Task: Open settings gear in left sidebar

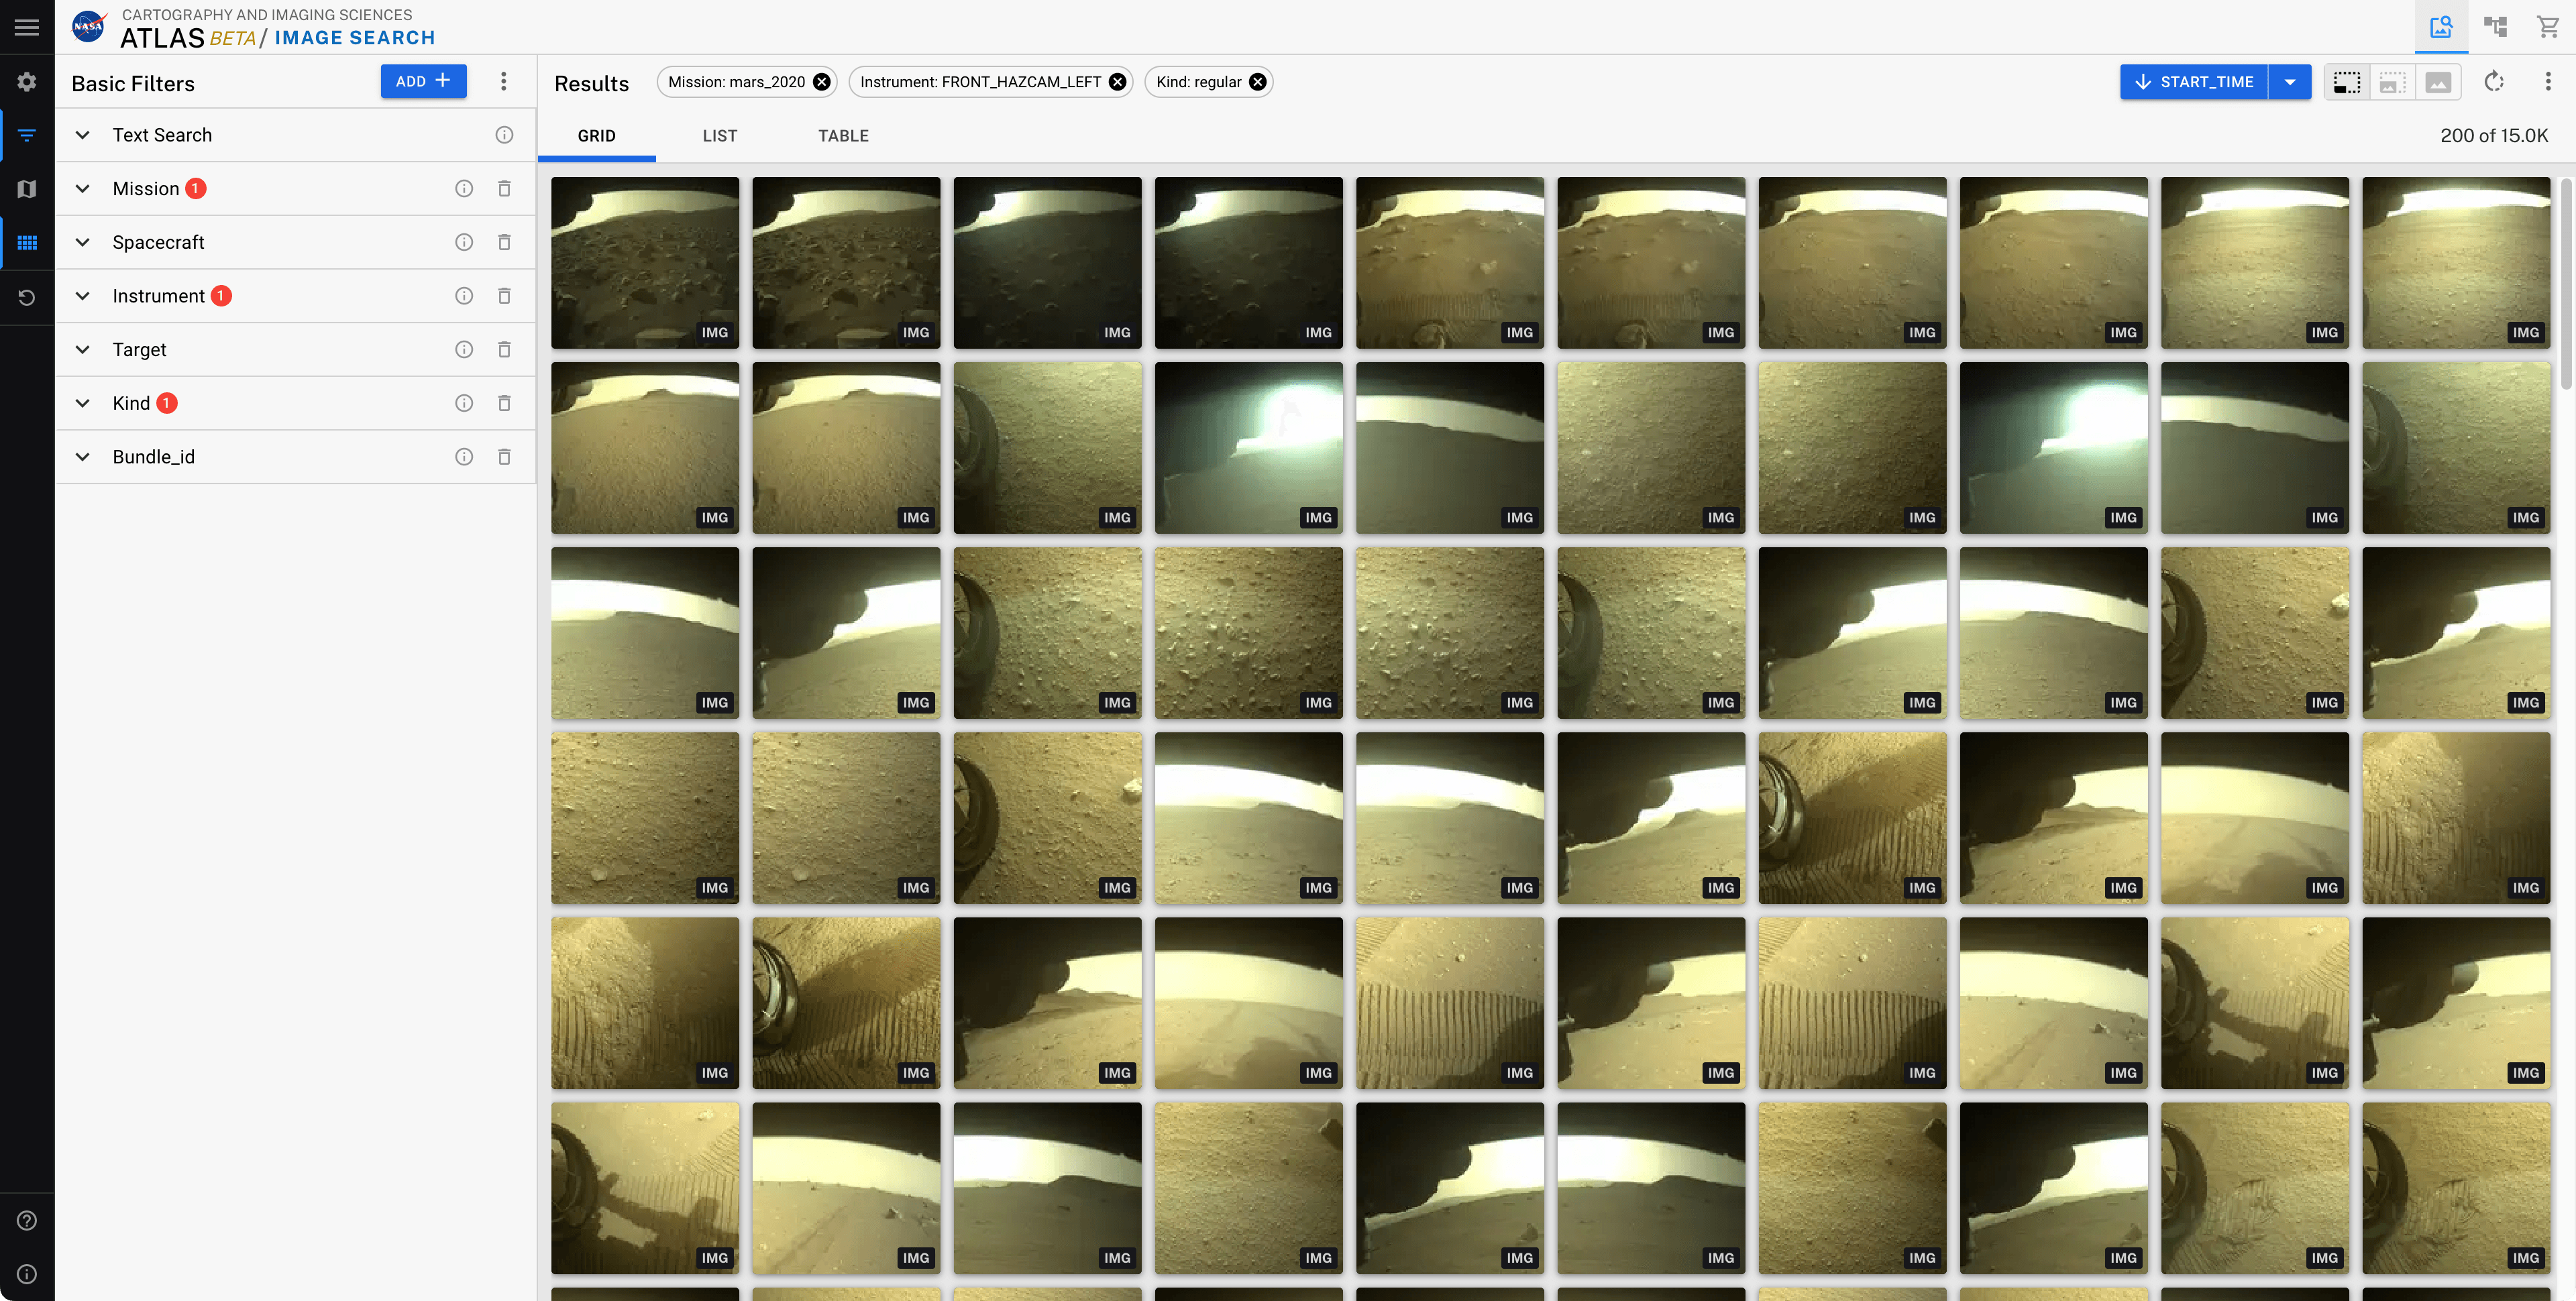Action: pos(27,82)
